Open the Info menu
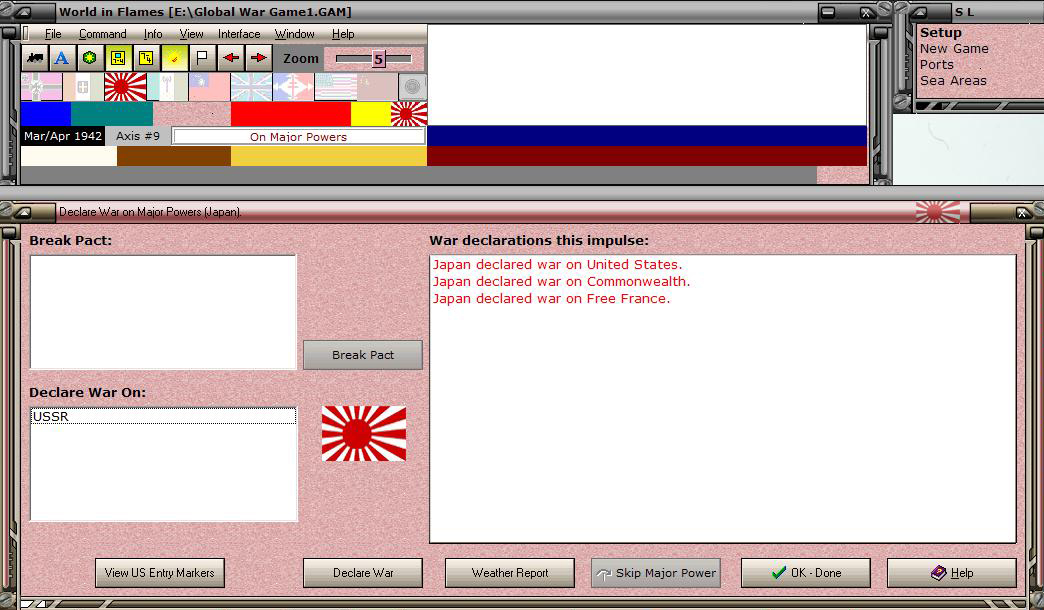The width and height of the screenshot is (1044, 610). [x=152, y=34]
